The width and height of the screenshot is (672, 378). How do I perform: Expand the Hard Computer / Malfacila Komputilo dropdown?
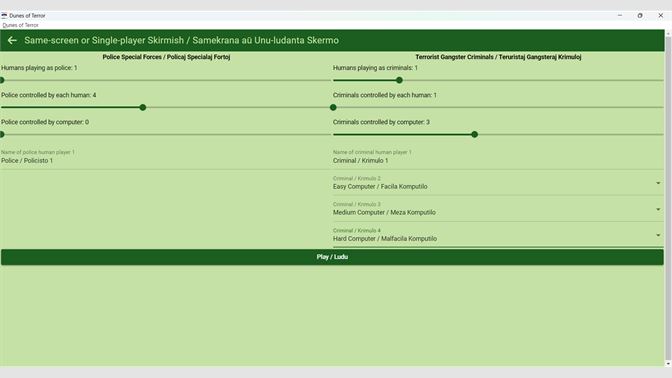click(x=498, y=235)
